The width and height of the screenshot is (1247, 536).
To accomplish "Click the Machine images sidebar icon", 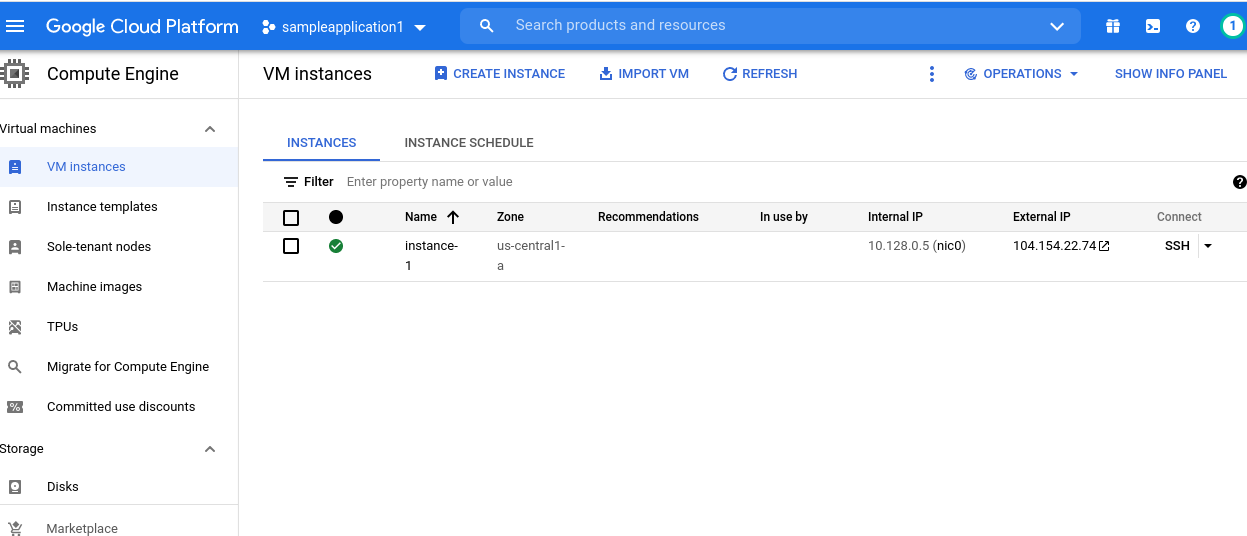I will (x=15, y=287).
